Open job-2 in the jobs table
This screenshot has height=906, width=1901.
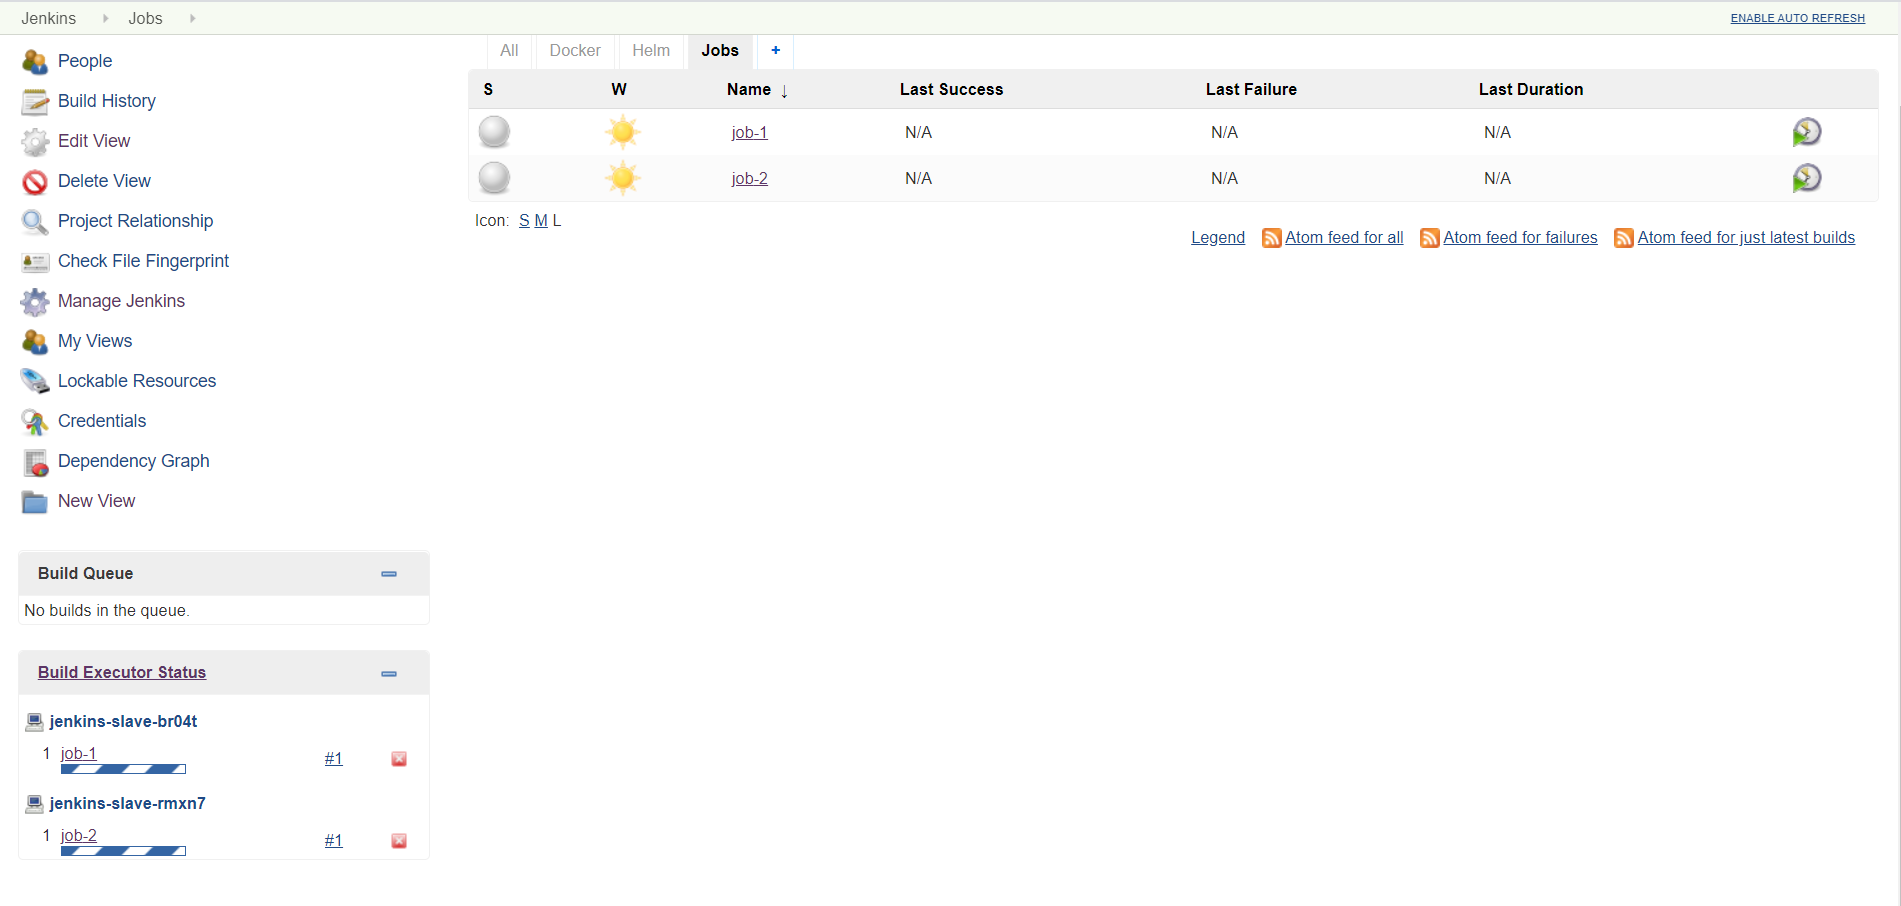click(x=749, y=178)
